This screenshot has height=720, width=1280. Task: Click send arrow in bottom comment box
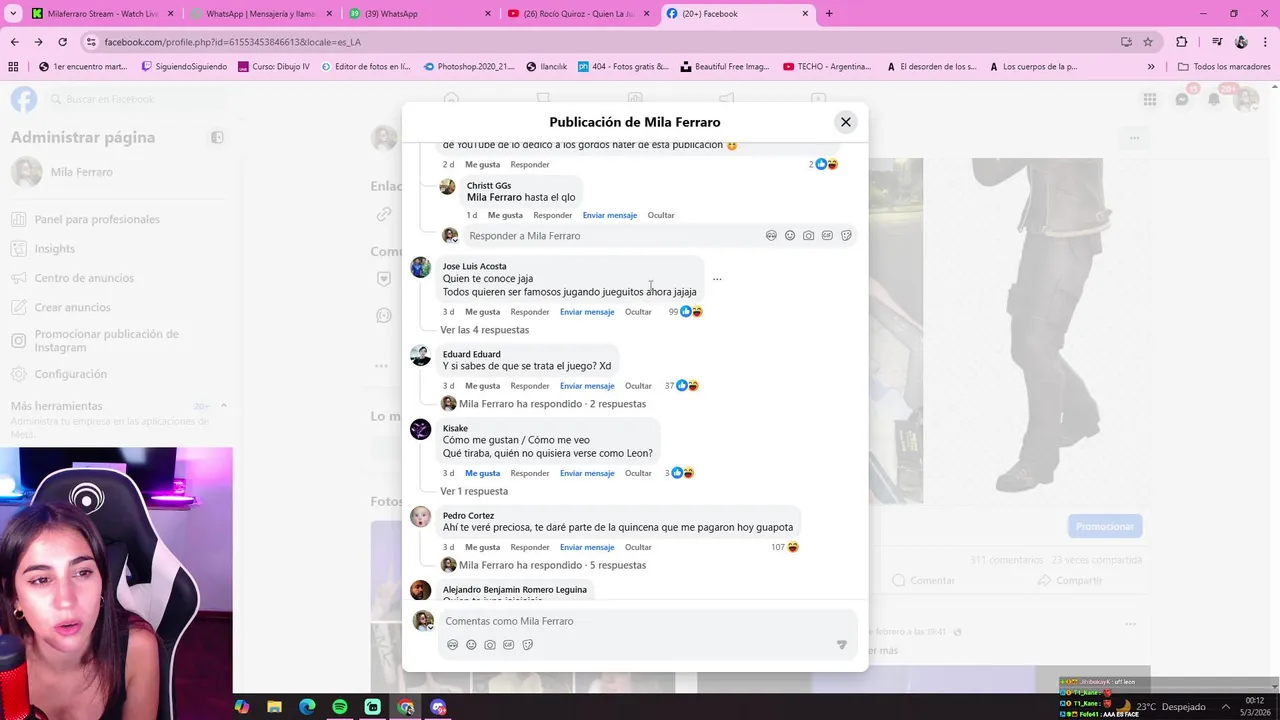841,645
